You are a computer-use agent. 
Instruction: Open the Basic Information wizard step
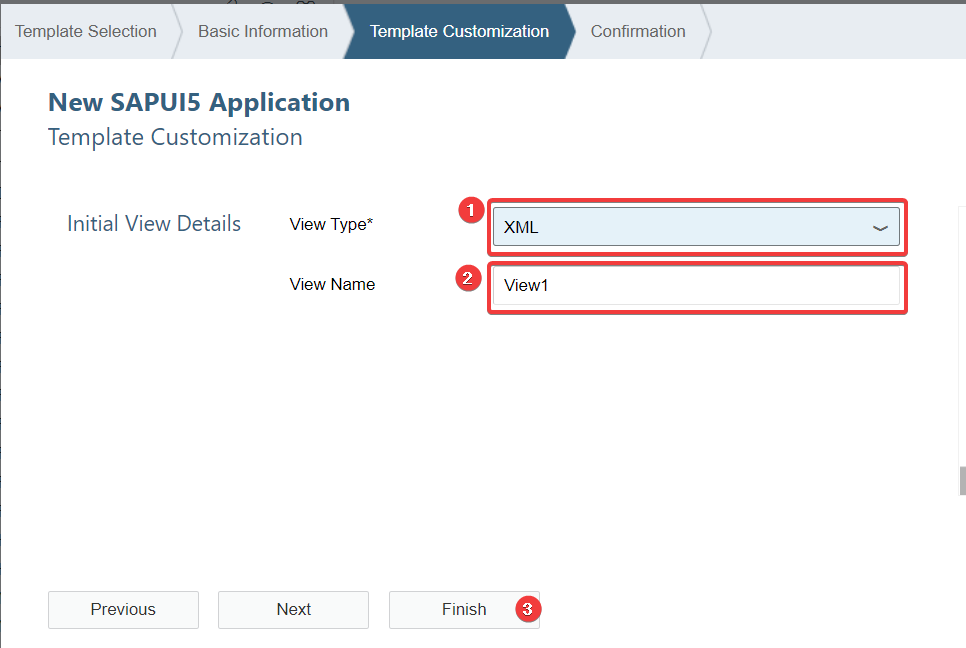tap(263, 31)
